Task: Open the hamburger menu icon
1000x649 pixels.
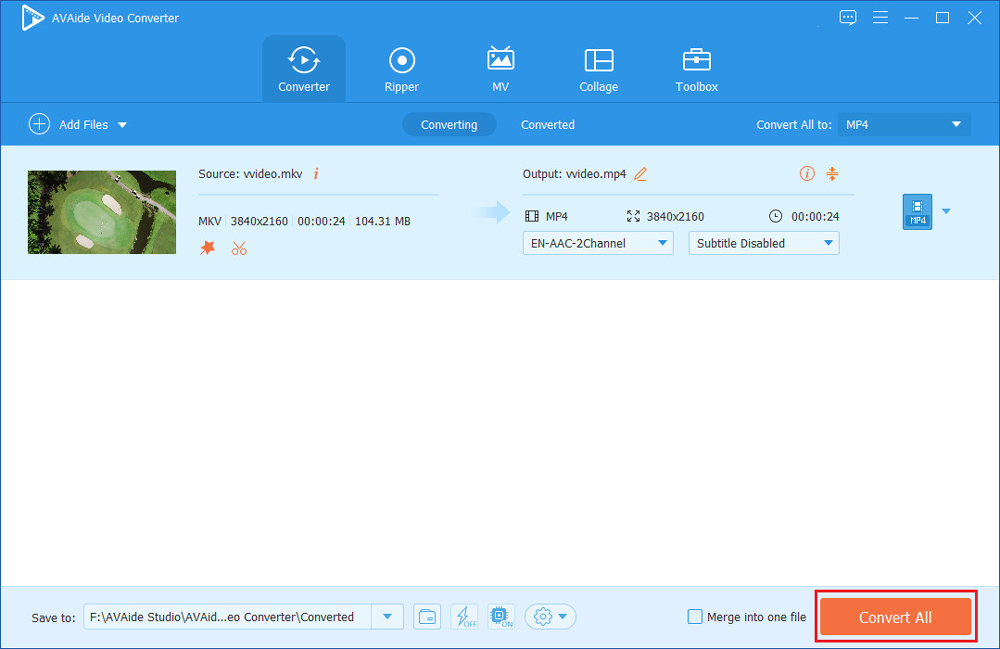Action: click(880, 17)
